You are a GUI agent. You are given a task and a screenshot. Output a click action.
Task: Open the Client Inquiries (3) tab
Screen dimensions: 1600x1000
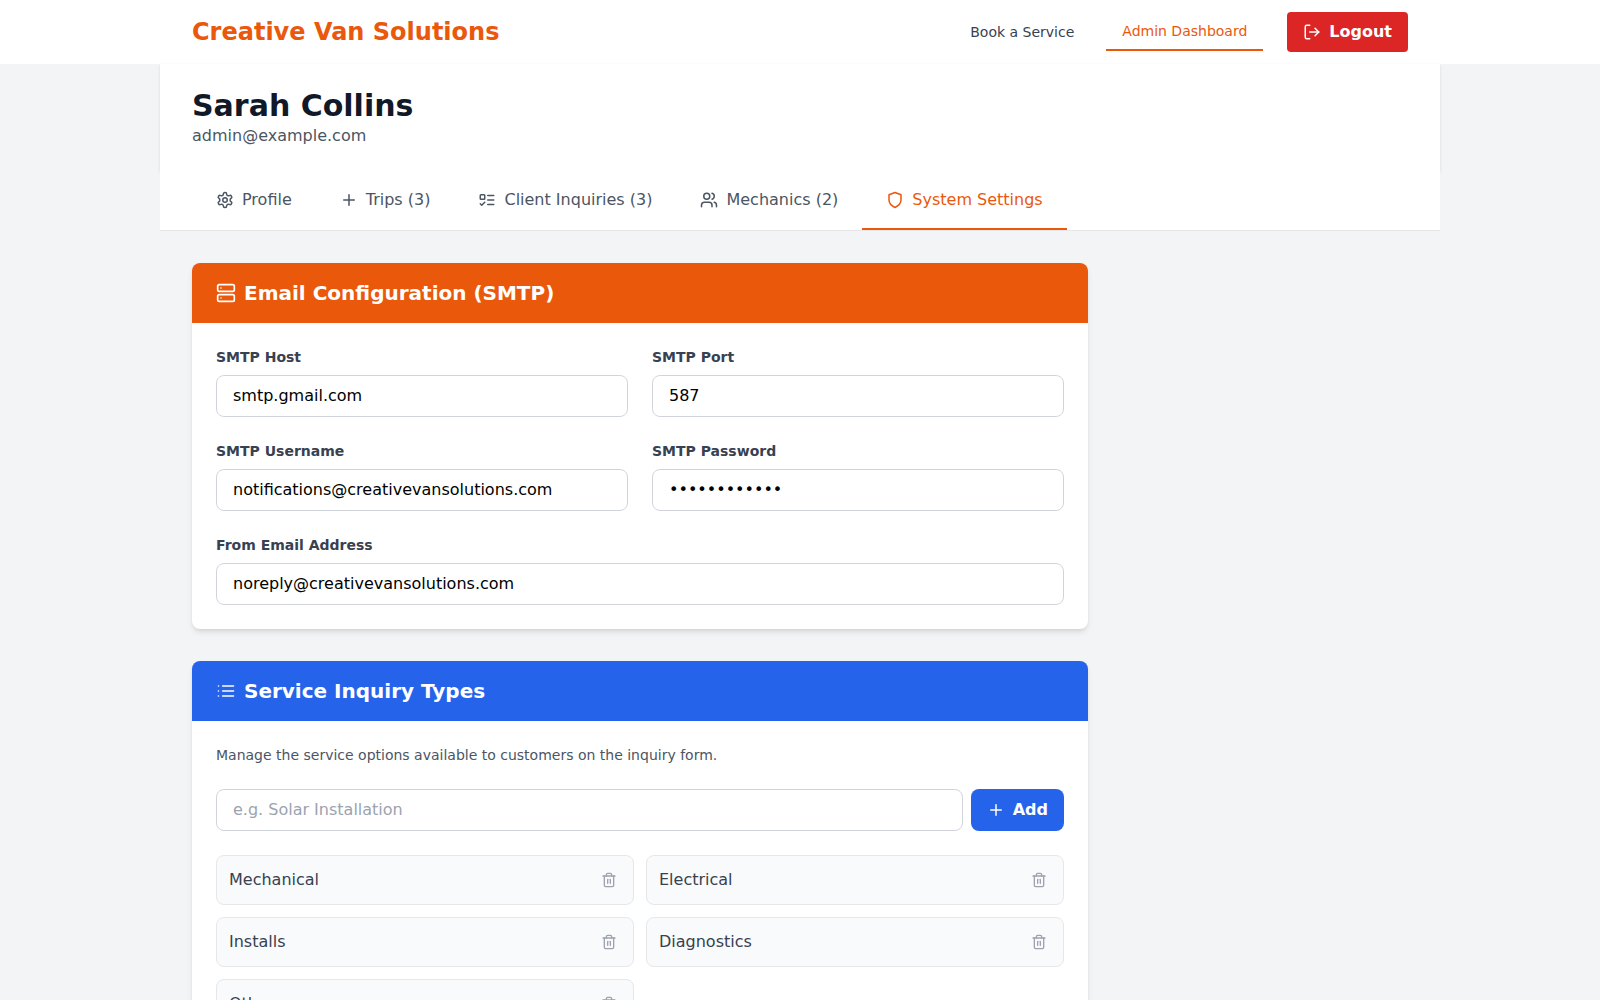coord(565,200)
